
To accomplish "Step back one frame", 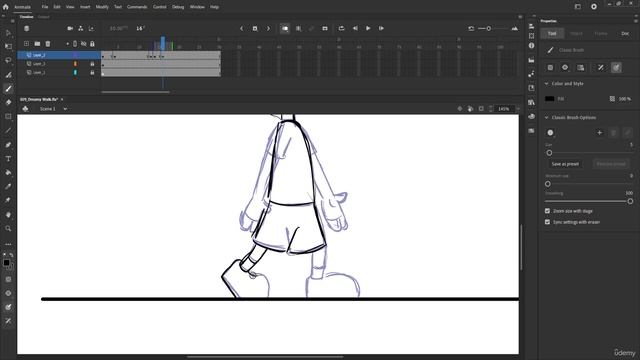I will pos(355,28).
